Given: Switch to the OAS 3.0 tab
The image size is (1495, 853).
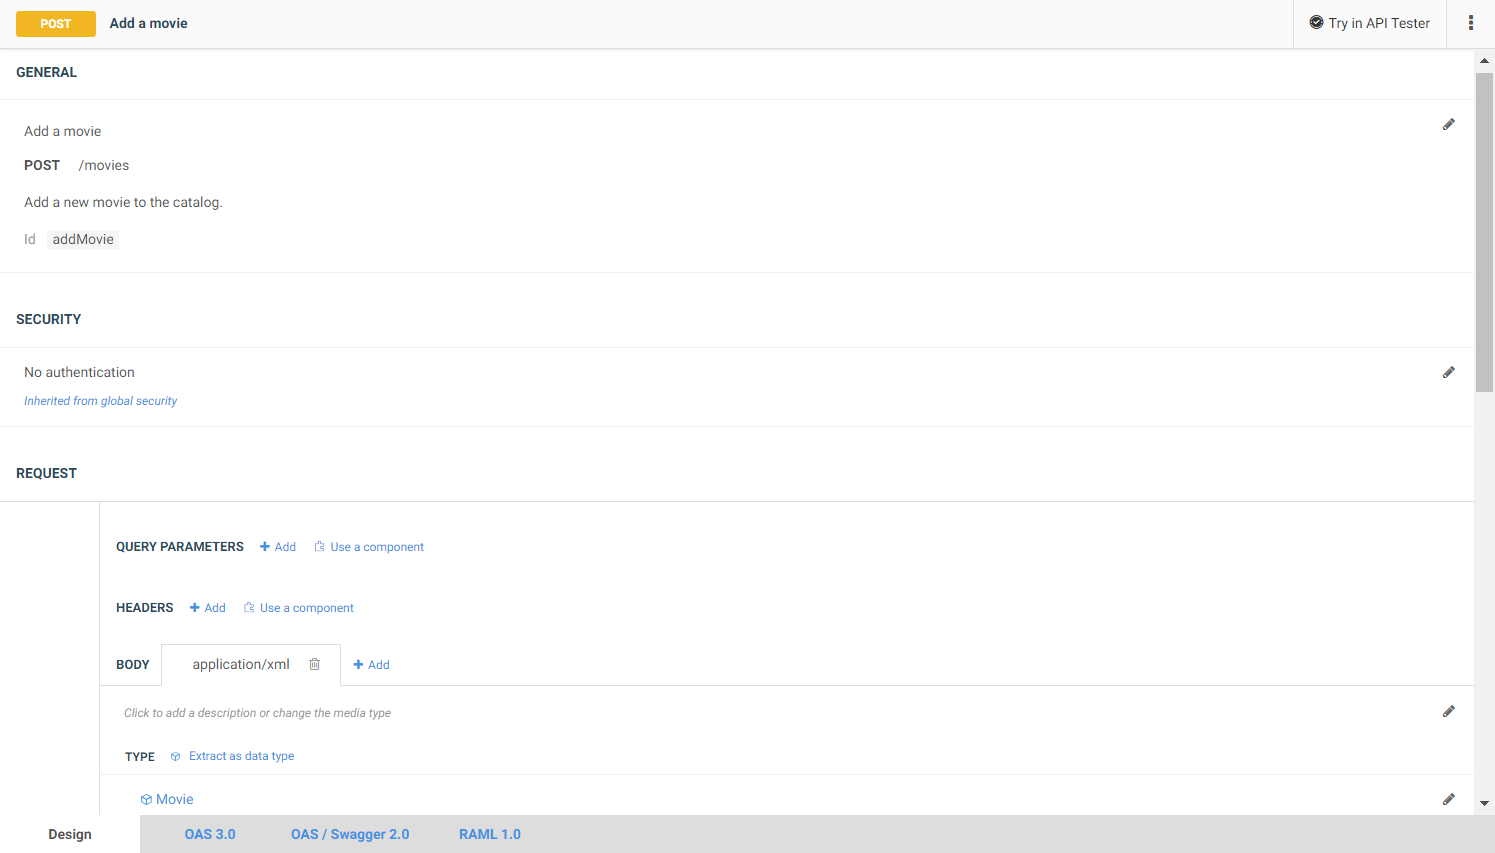Looking at the screenshot, I should point(210,834).
